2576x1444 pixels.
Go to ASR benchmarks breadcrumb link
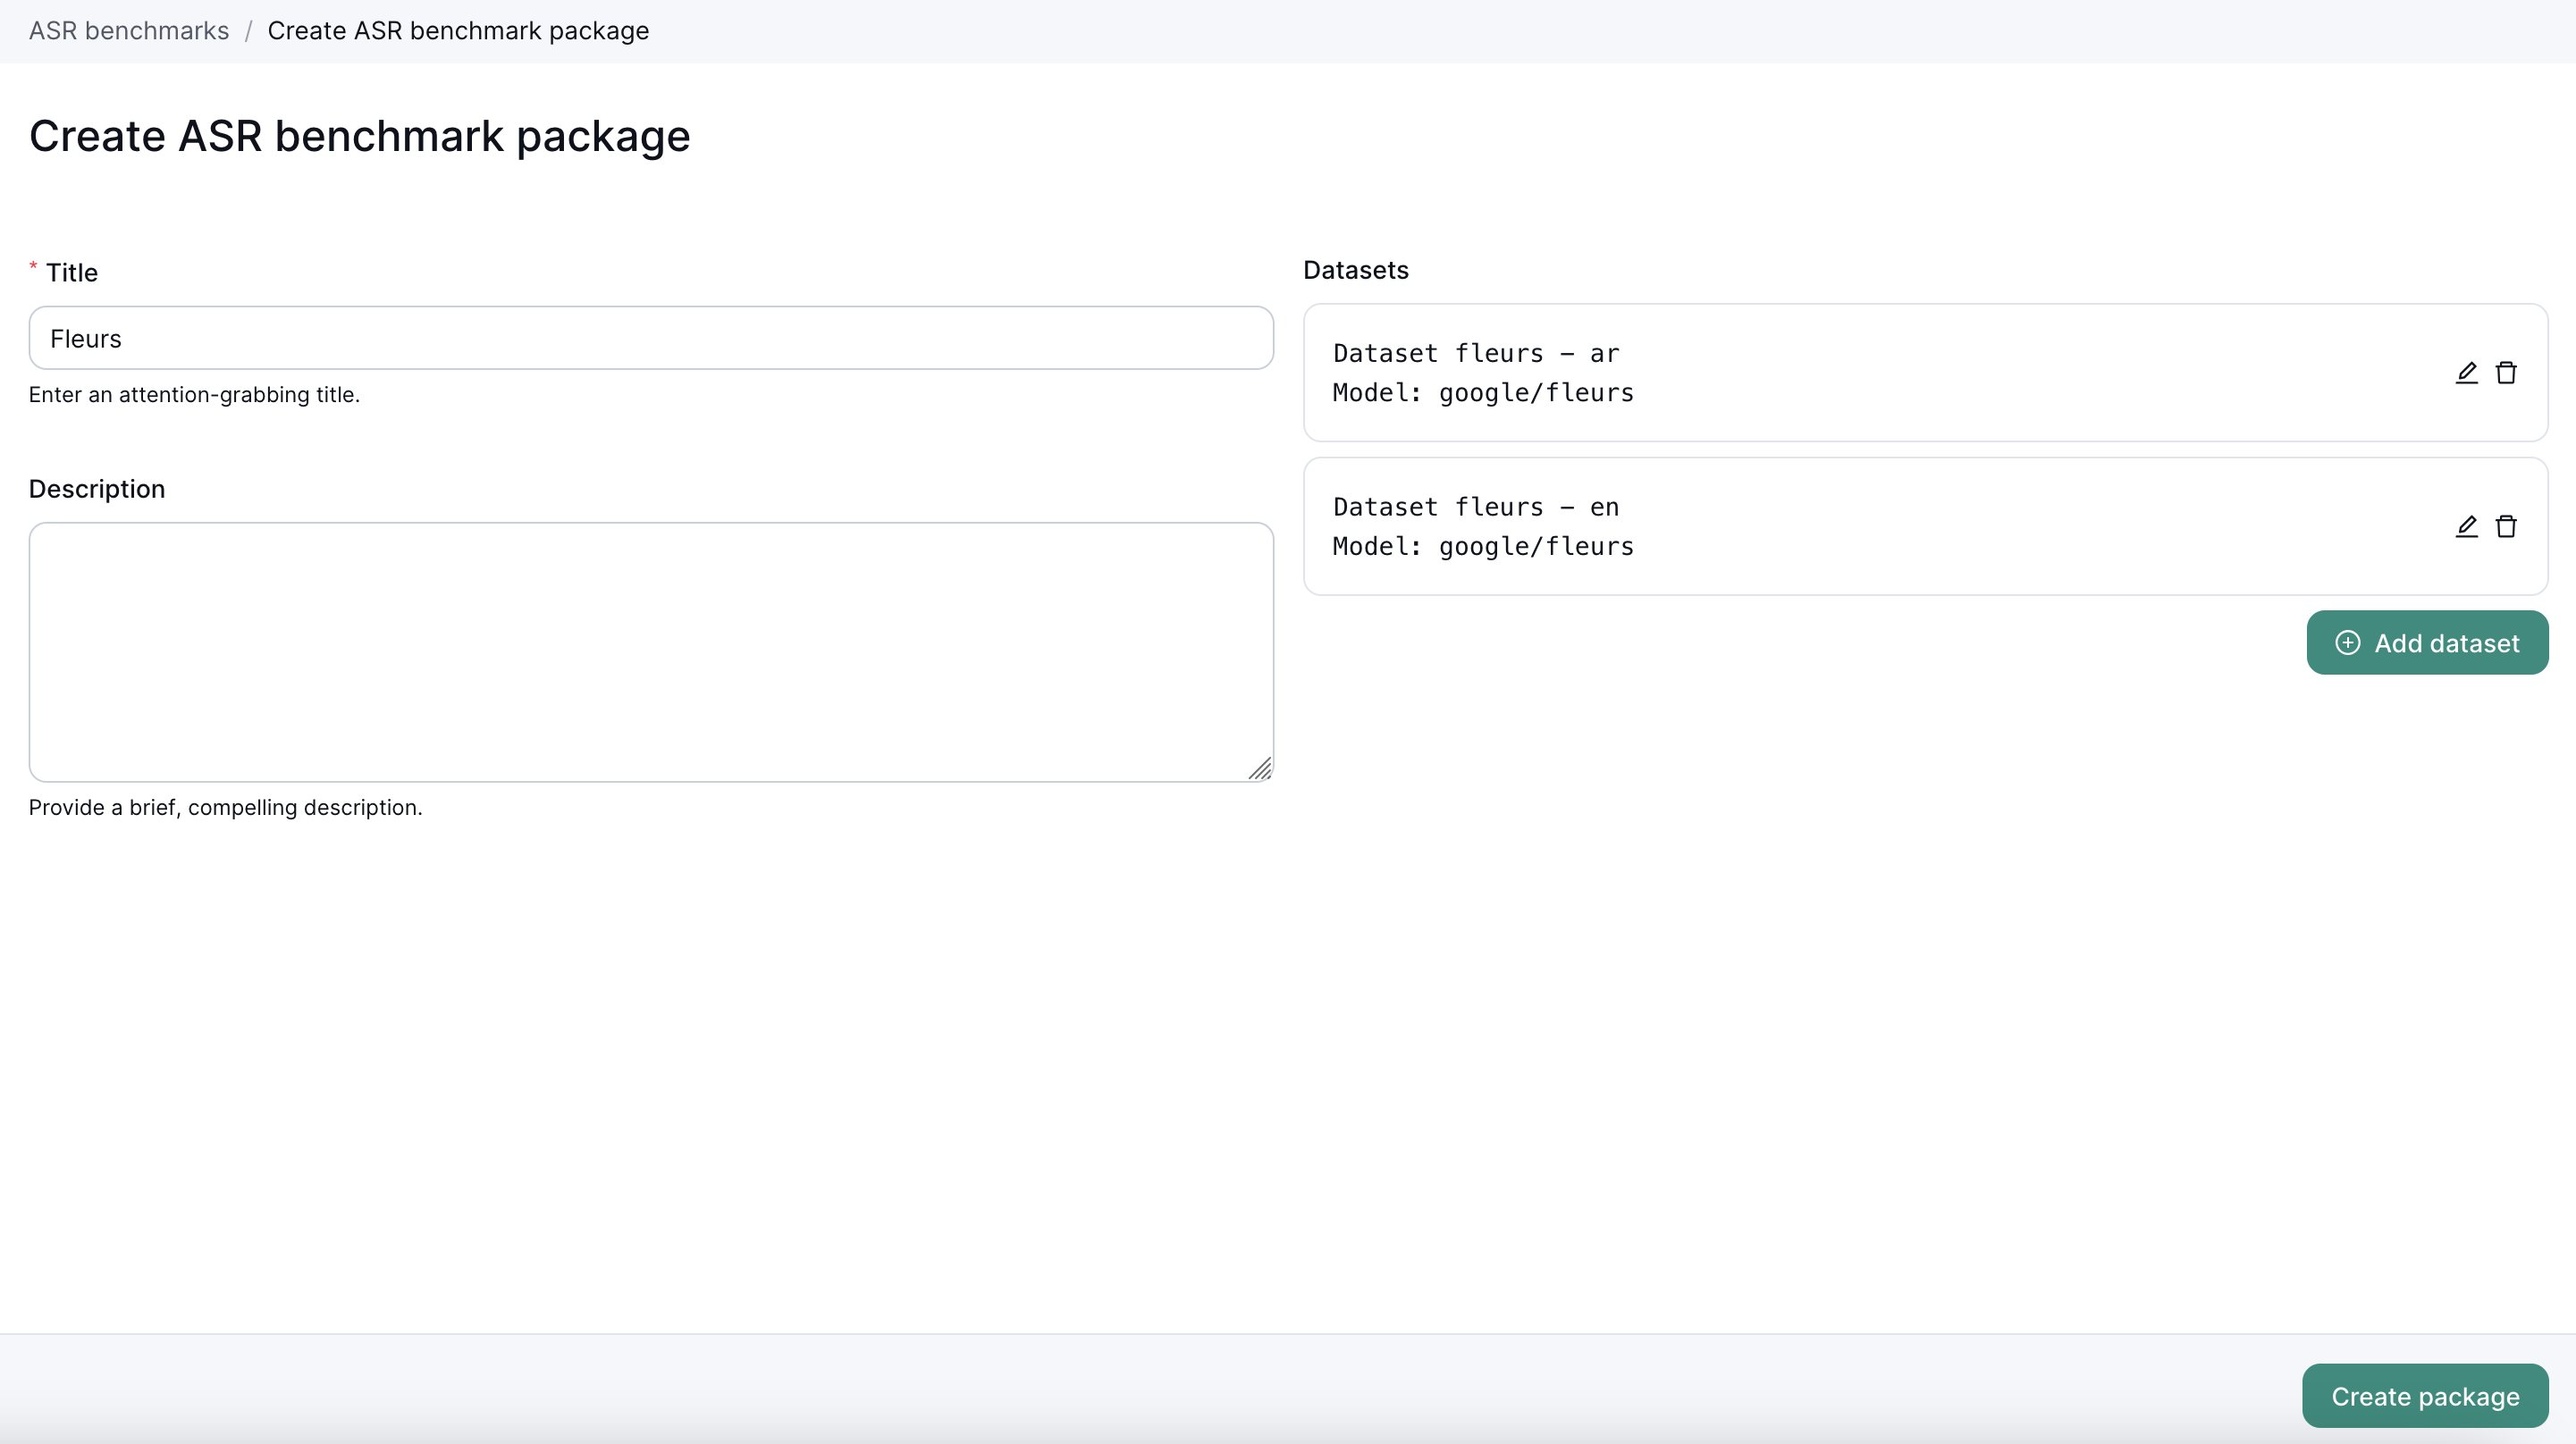coord(129,31)
